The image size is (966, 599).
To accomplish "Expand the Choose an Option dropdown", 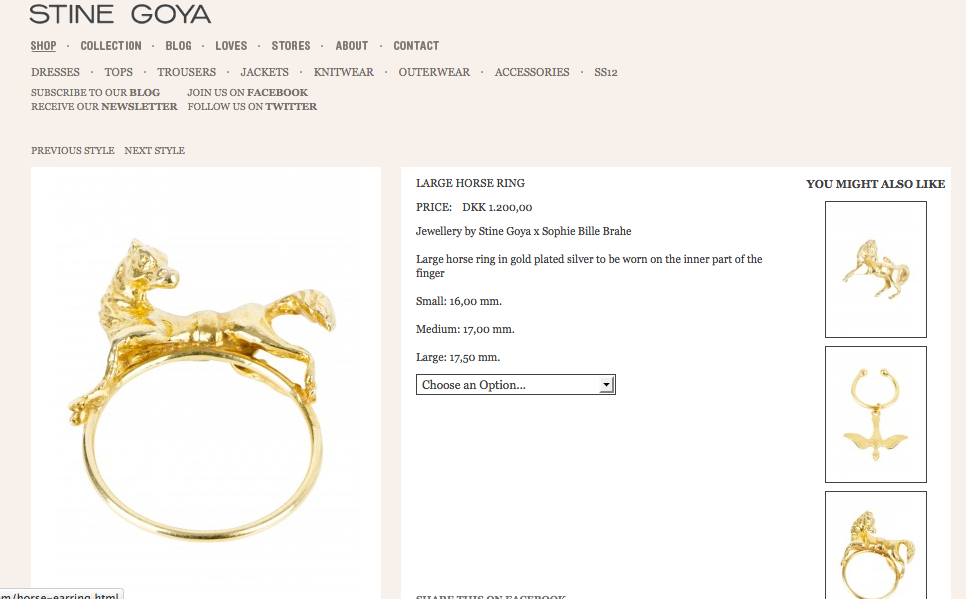I will 516,385.
